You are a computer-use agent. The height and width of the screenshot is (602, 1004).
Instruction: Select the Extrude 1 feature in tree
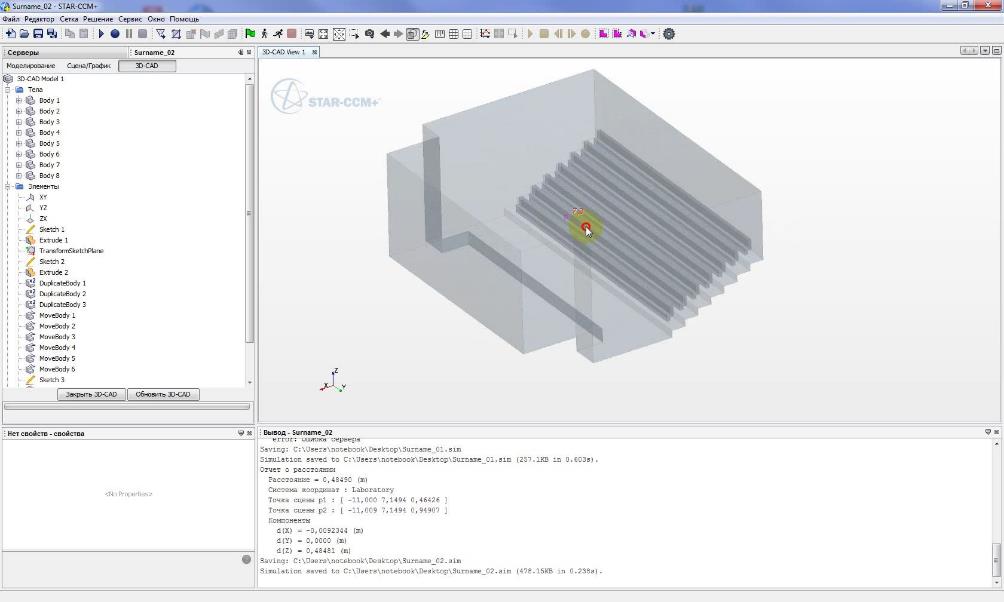coord(53,240)
